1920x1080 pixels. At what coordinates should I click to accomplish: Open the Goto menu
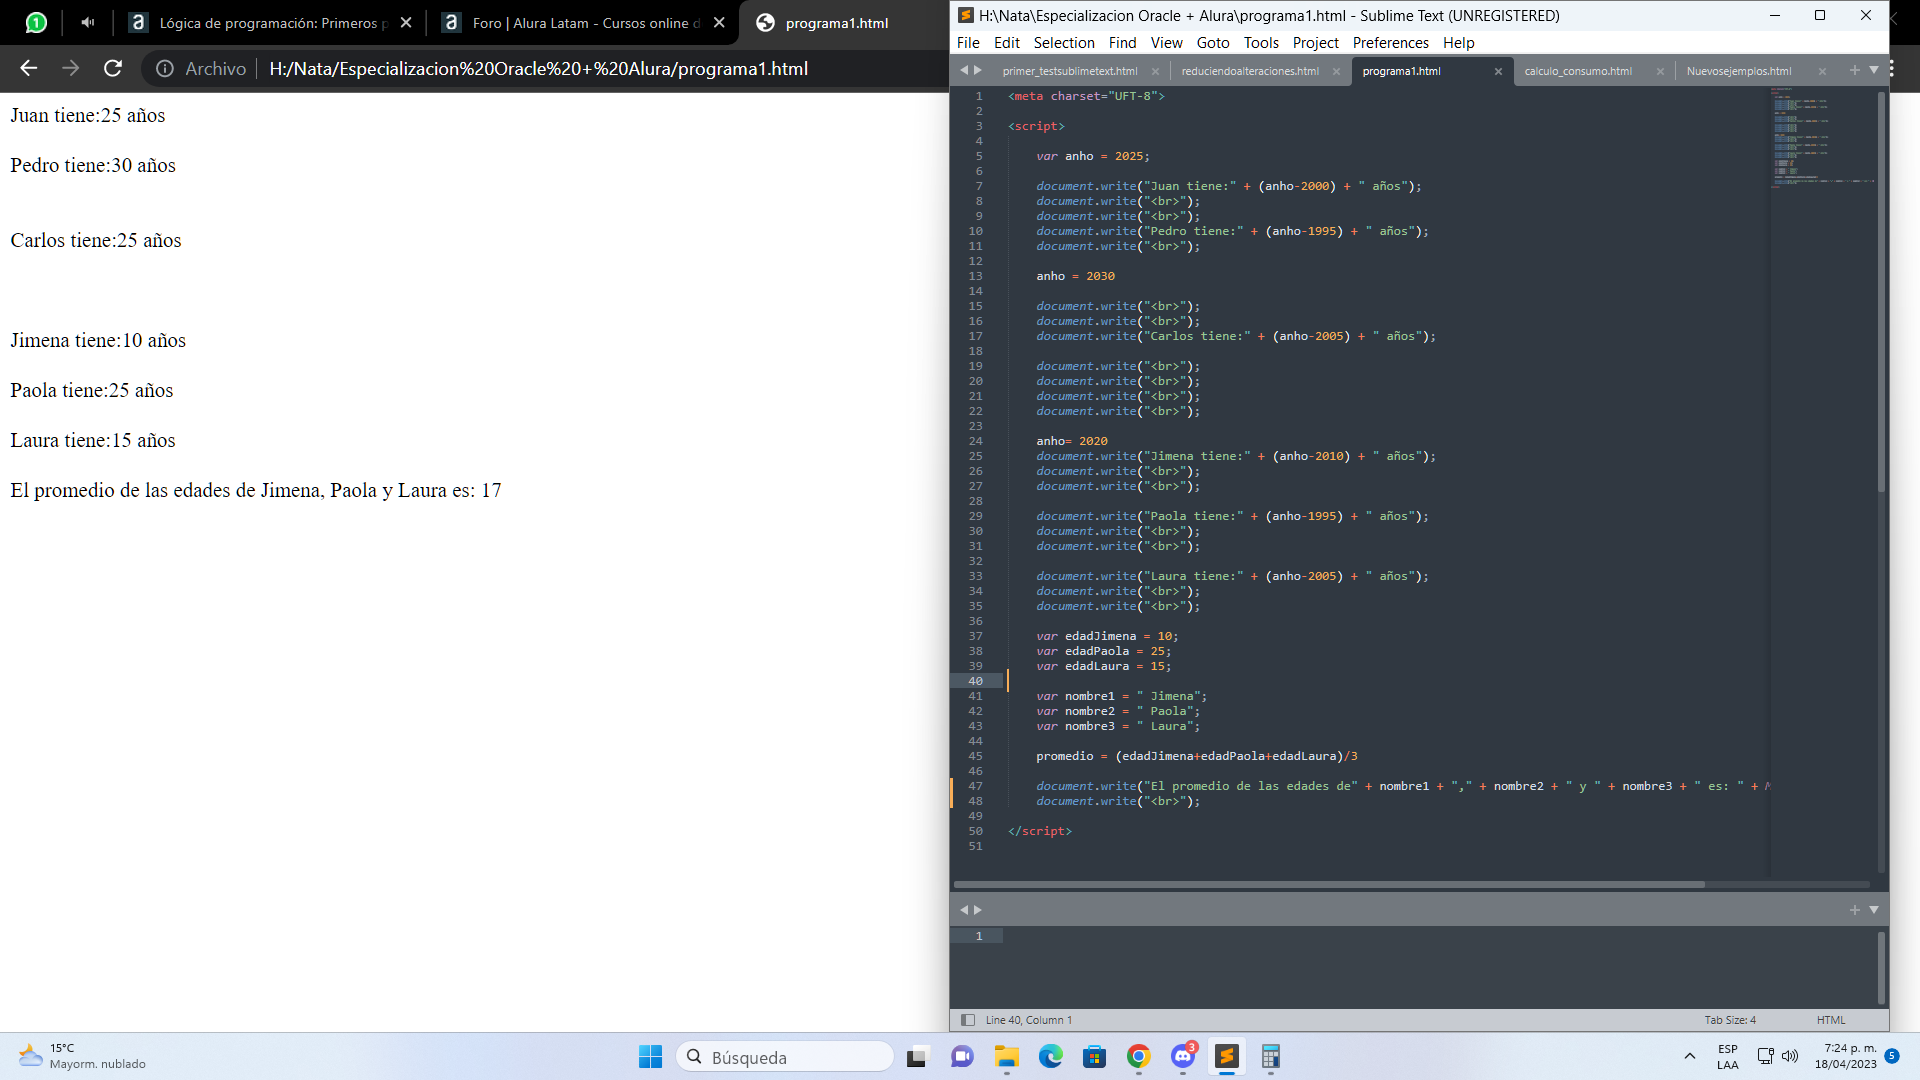tap(1213, 42)
